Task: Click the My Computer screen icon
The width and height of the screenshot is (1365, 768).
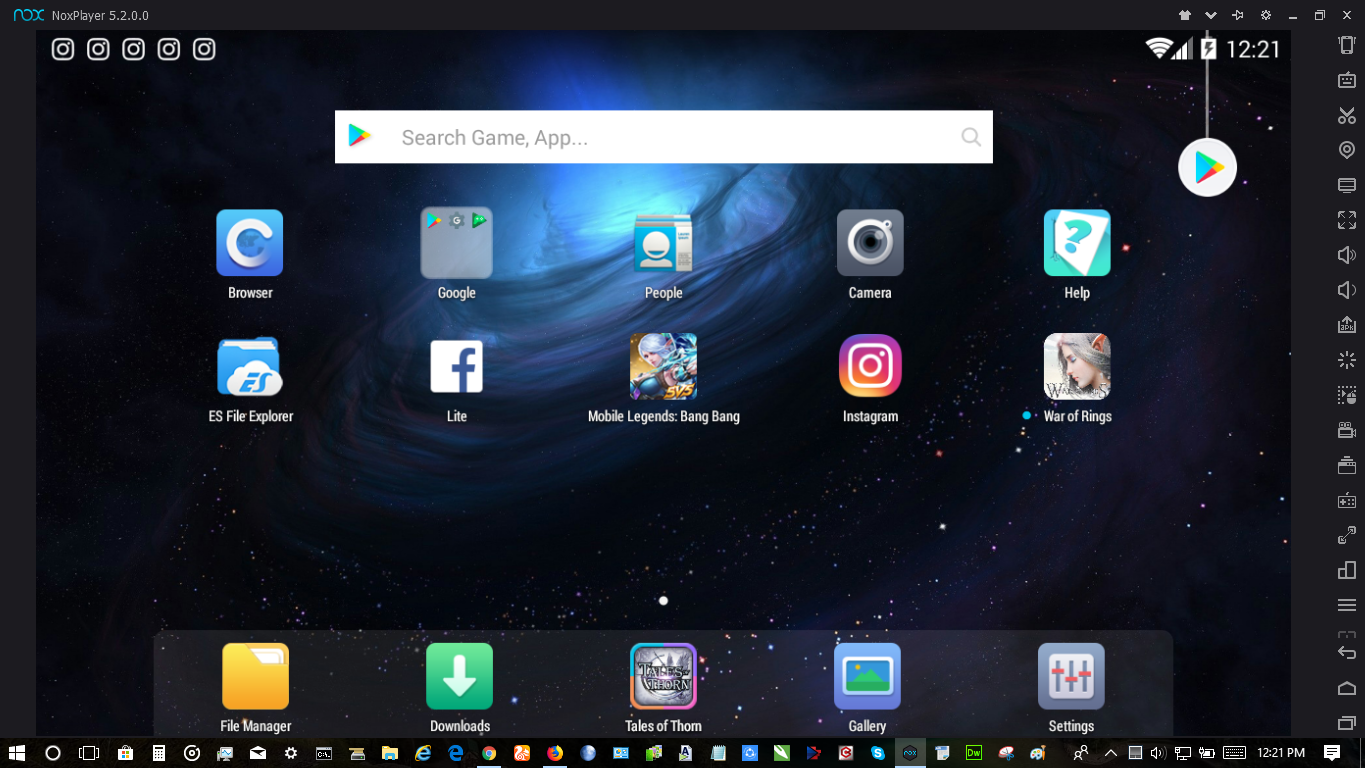Action: (1347, 185)
